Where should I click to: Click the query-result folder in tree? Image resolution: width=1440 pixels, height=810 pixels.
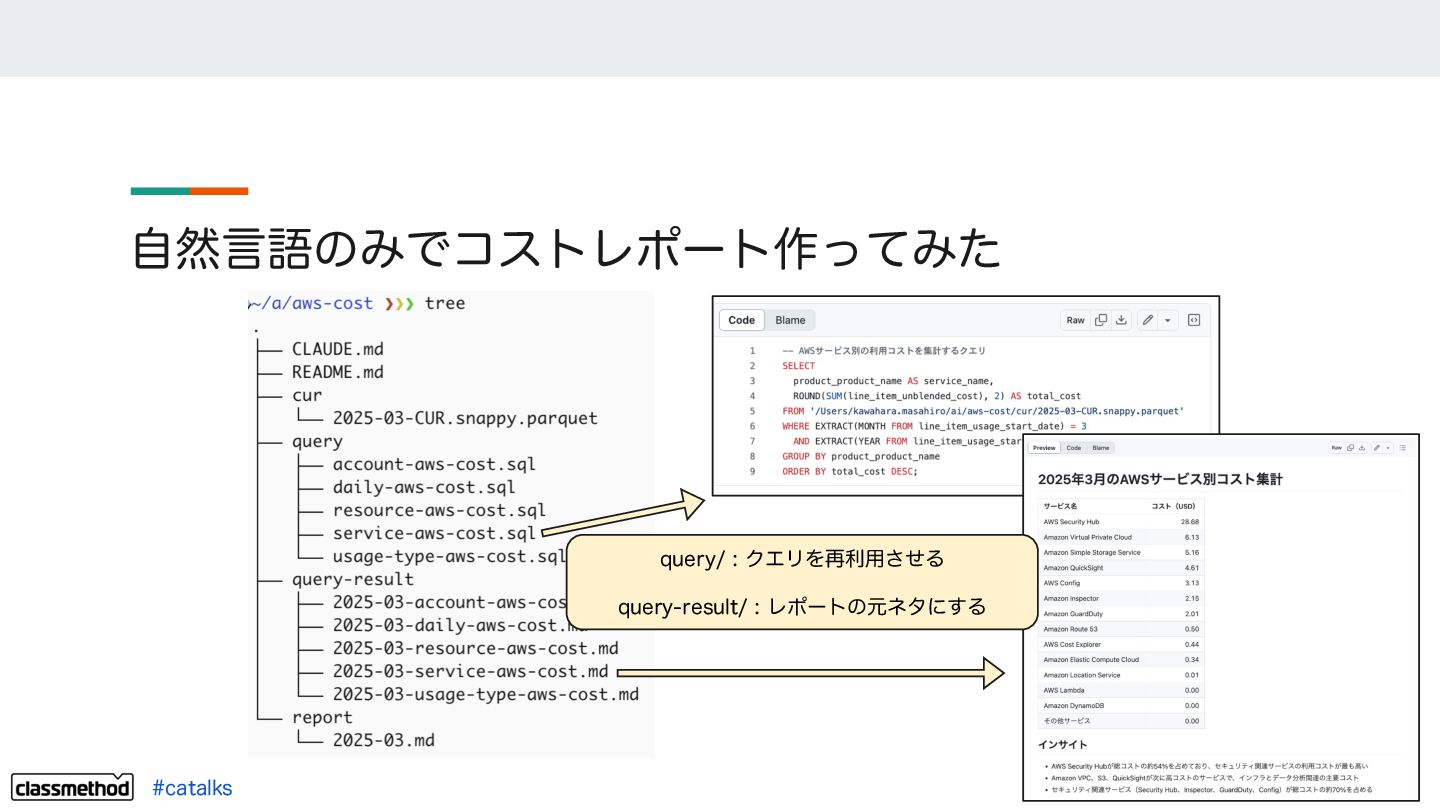tap(353, 579)
